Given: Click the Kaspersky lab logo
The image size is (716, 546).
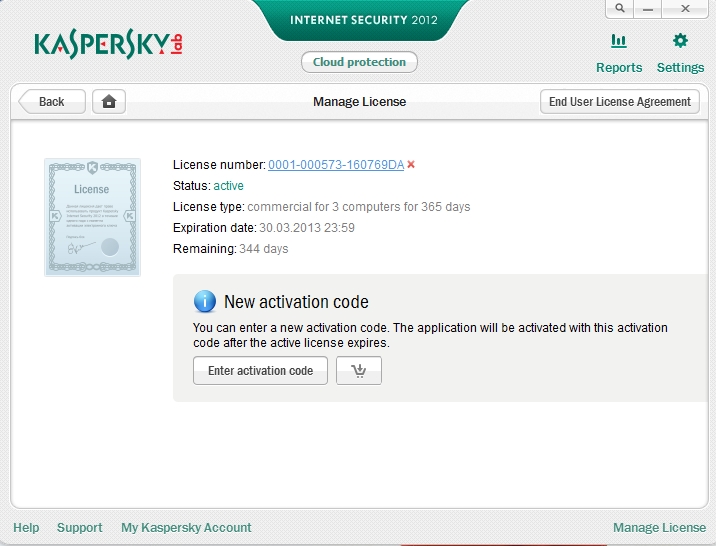Looking at the screenshot, I should pos(109,44).
